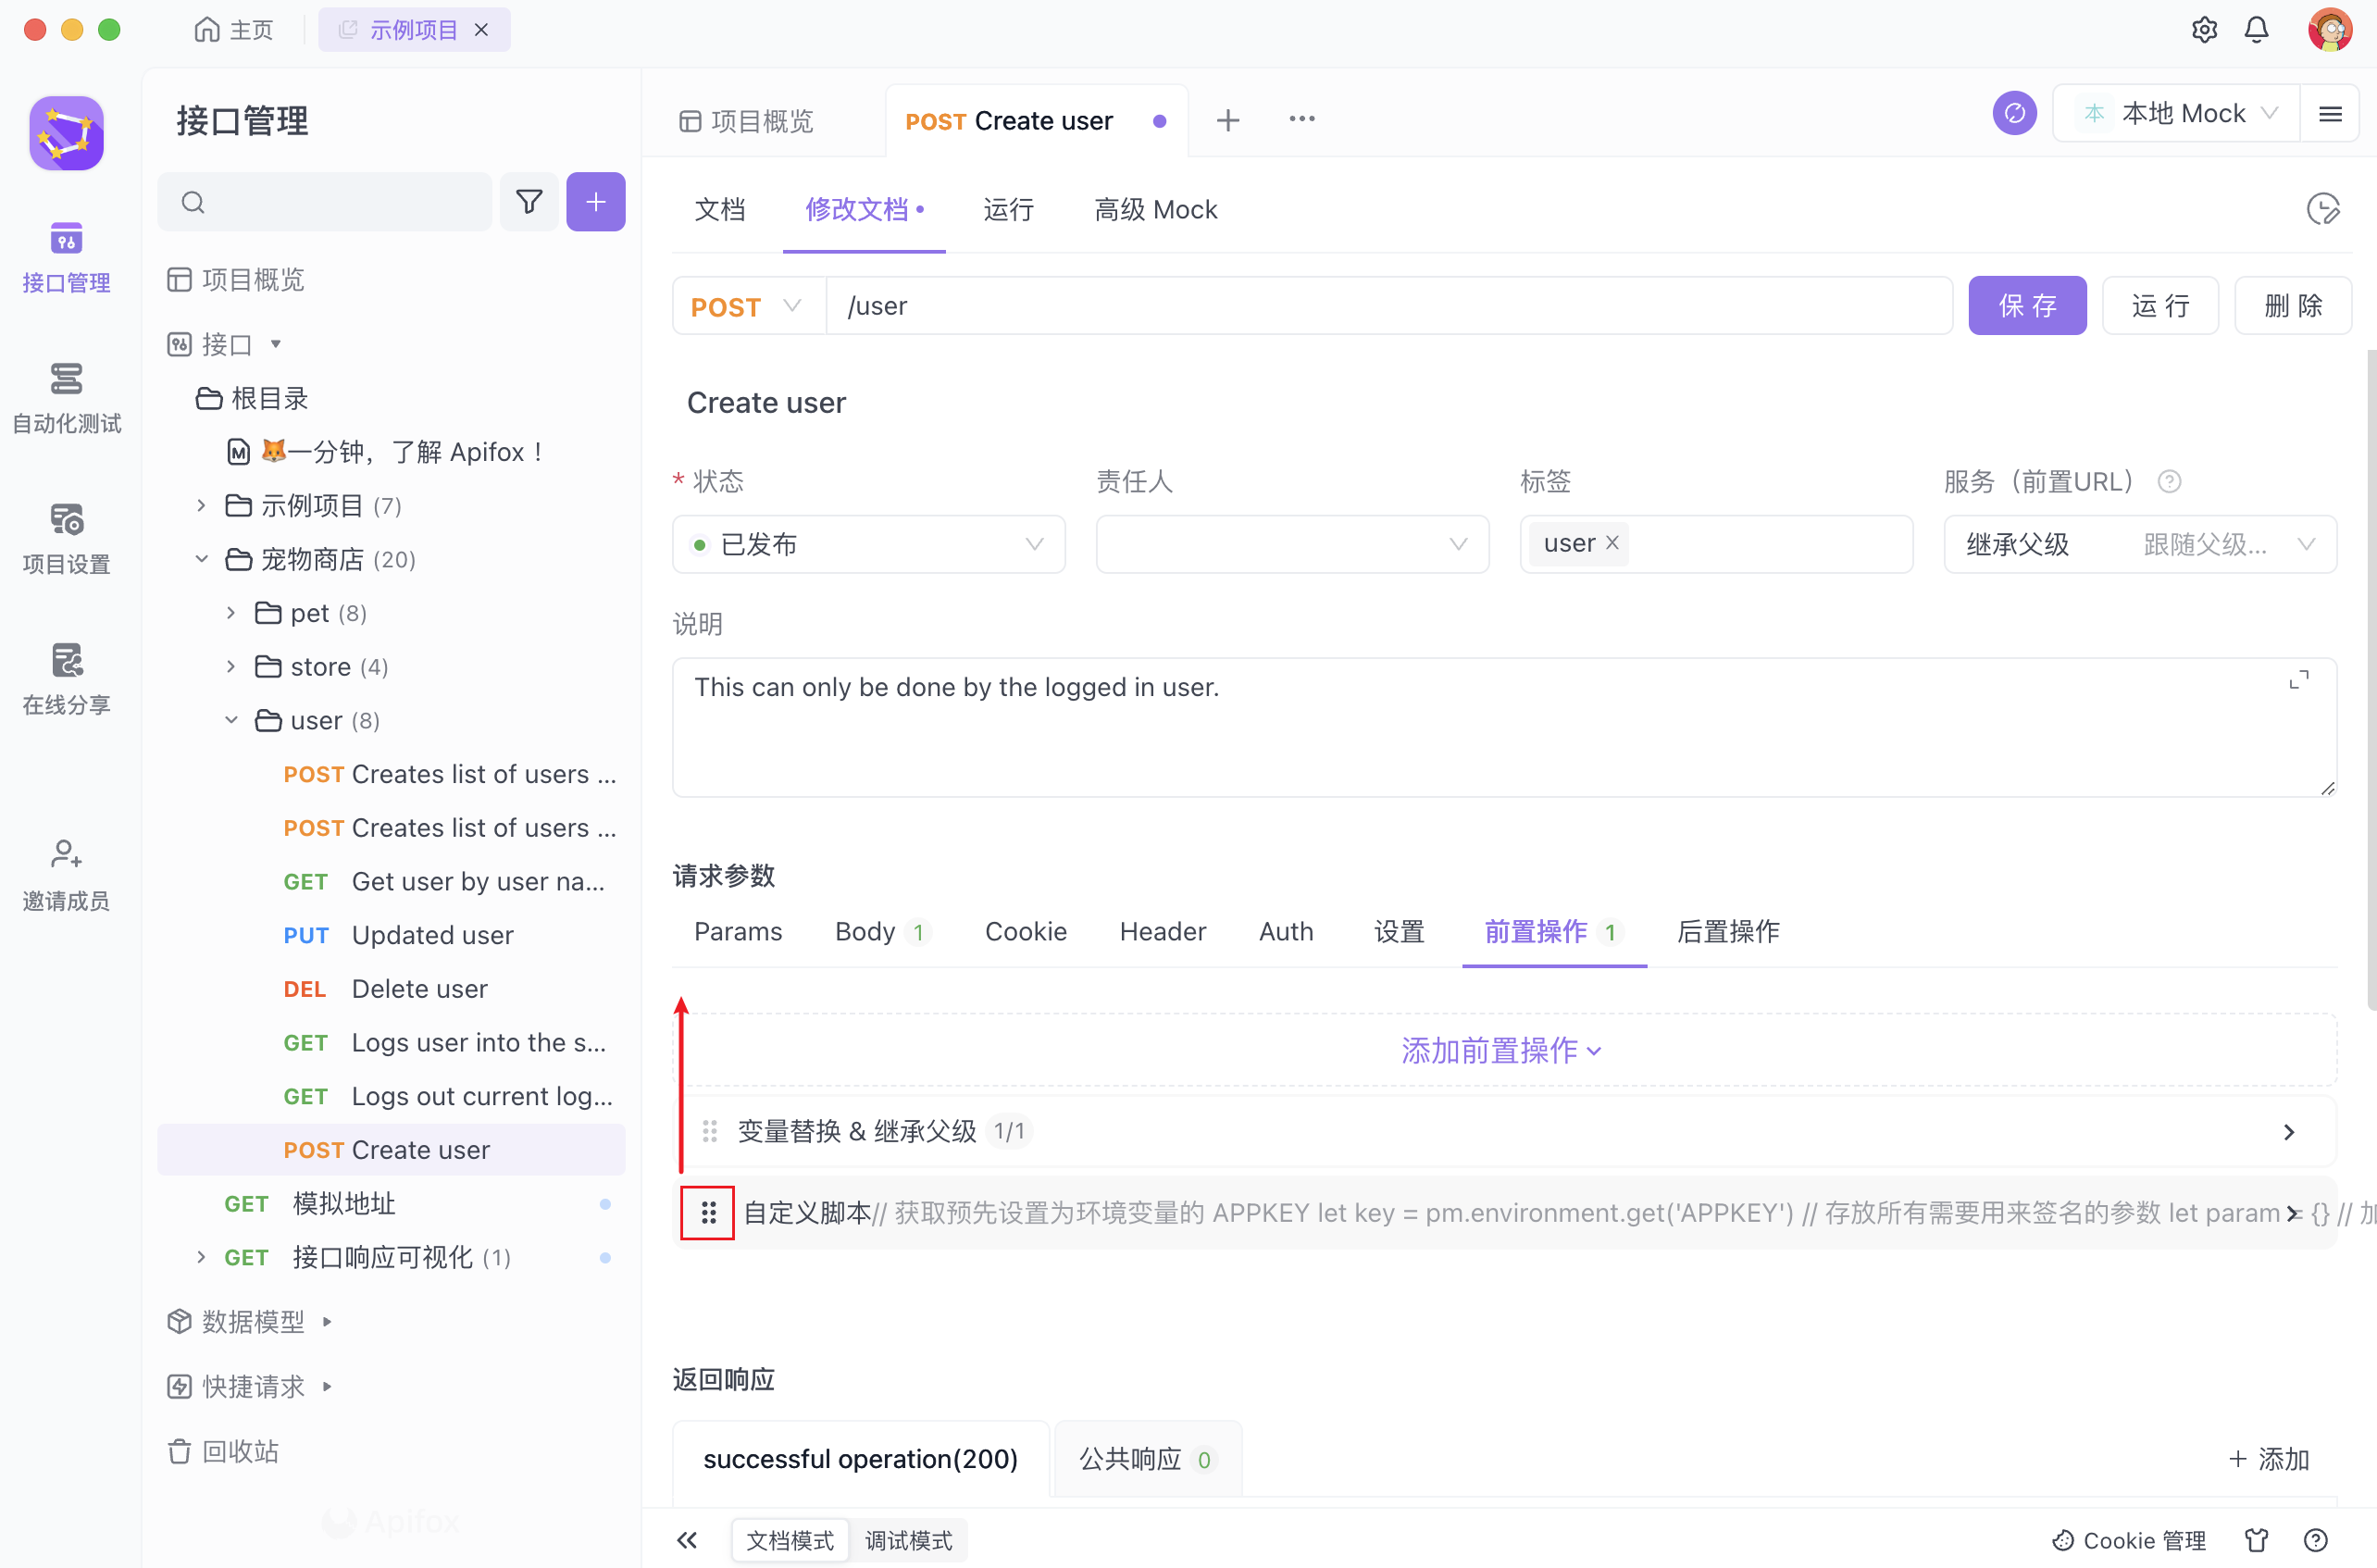Image resolution: width=2377 pixels, height=1568 pixels.
Task: Open the hamburger menu near 本地 Mock
Action: (x=2331, y=113)
